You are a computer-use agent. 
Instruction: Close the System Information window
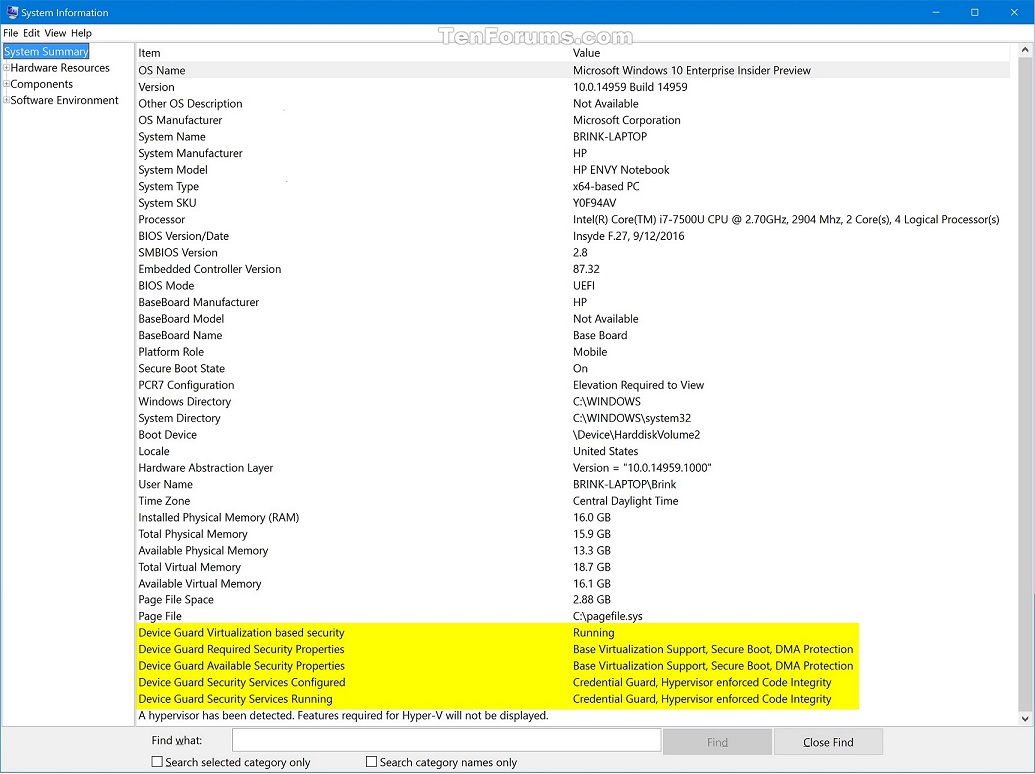tap(1015, 12)
